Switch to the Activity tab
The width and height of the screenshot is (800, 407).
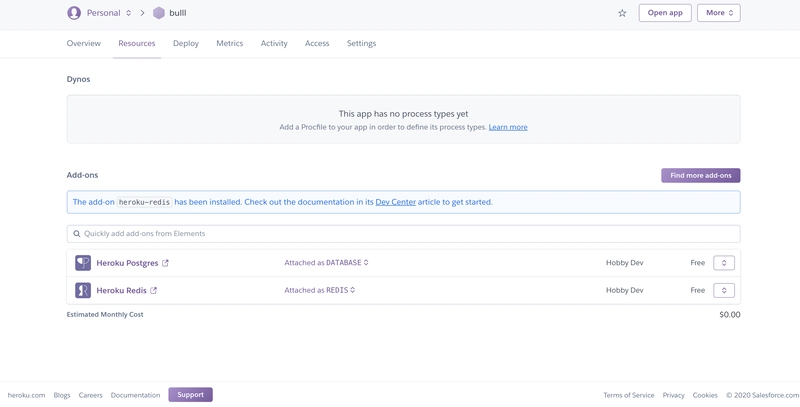point(274,43)
